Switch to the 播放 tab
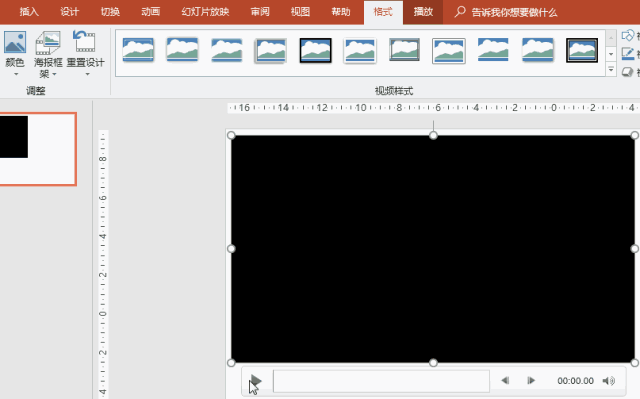Viewport: 640px width, 399px height. (x=423, y=12)
